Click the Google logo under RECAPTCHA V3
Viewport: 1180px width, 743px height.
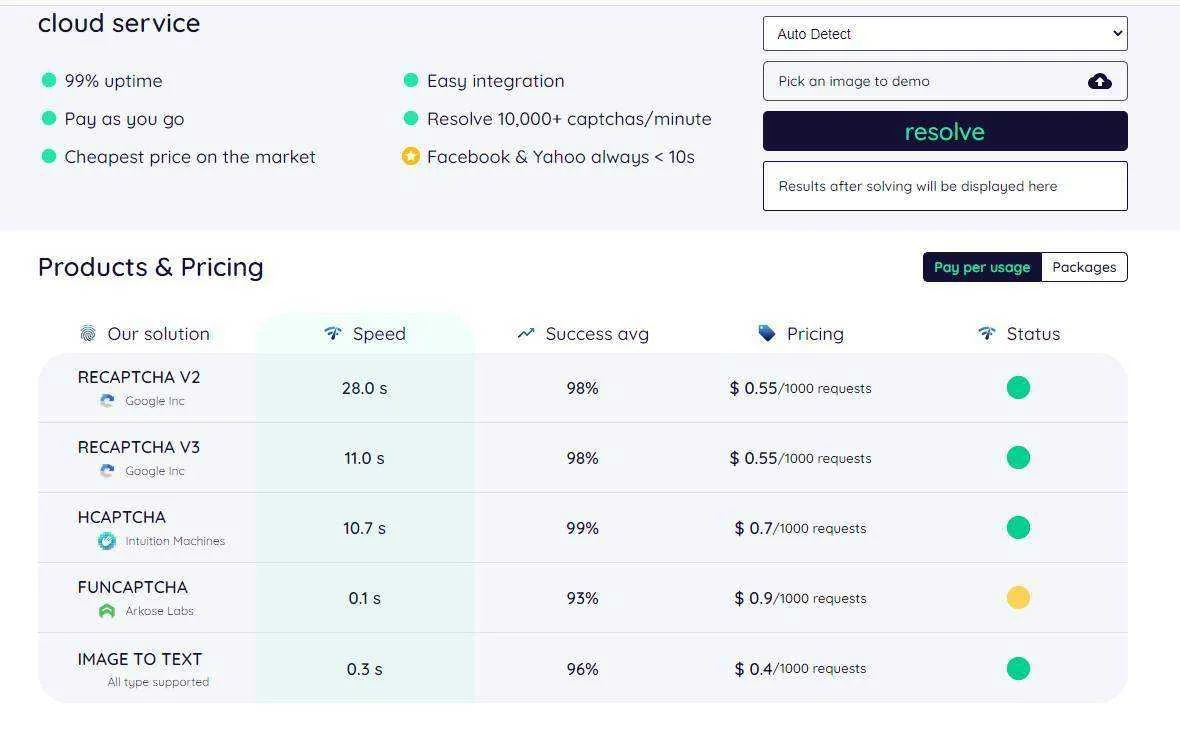108,471
